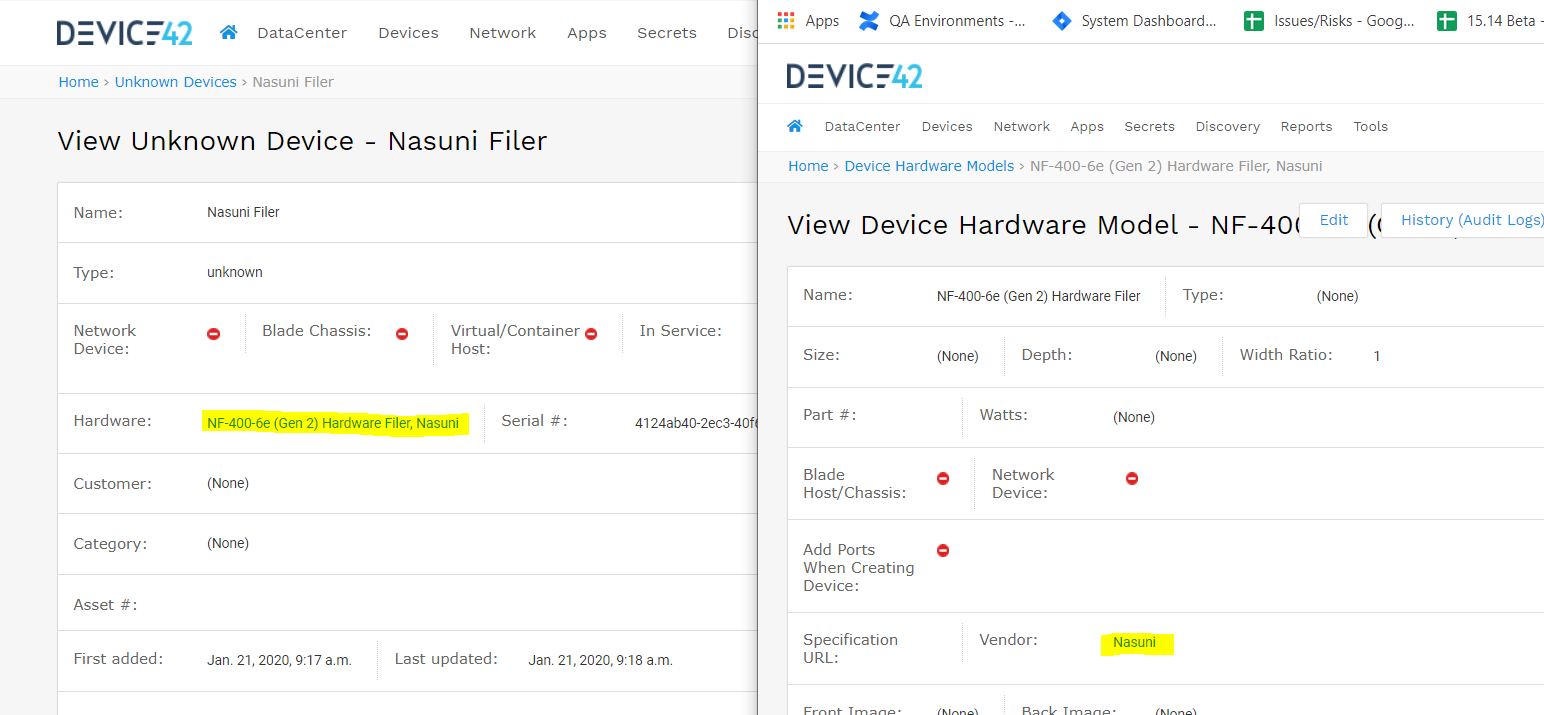This screenshot has width=1544, height=715.
Task: Click home icon in left window navbar
Action: point(229,32)
